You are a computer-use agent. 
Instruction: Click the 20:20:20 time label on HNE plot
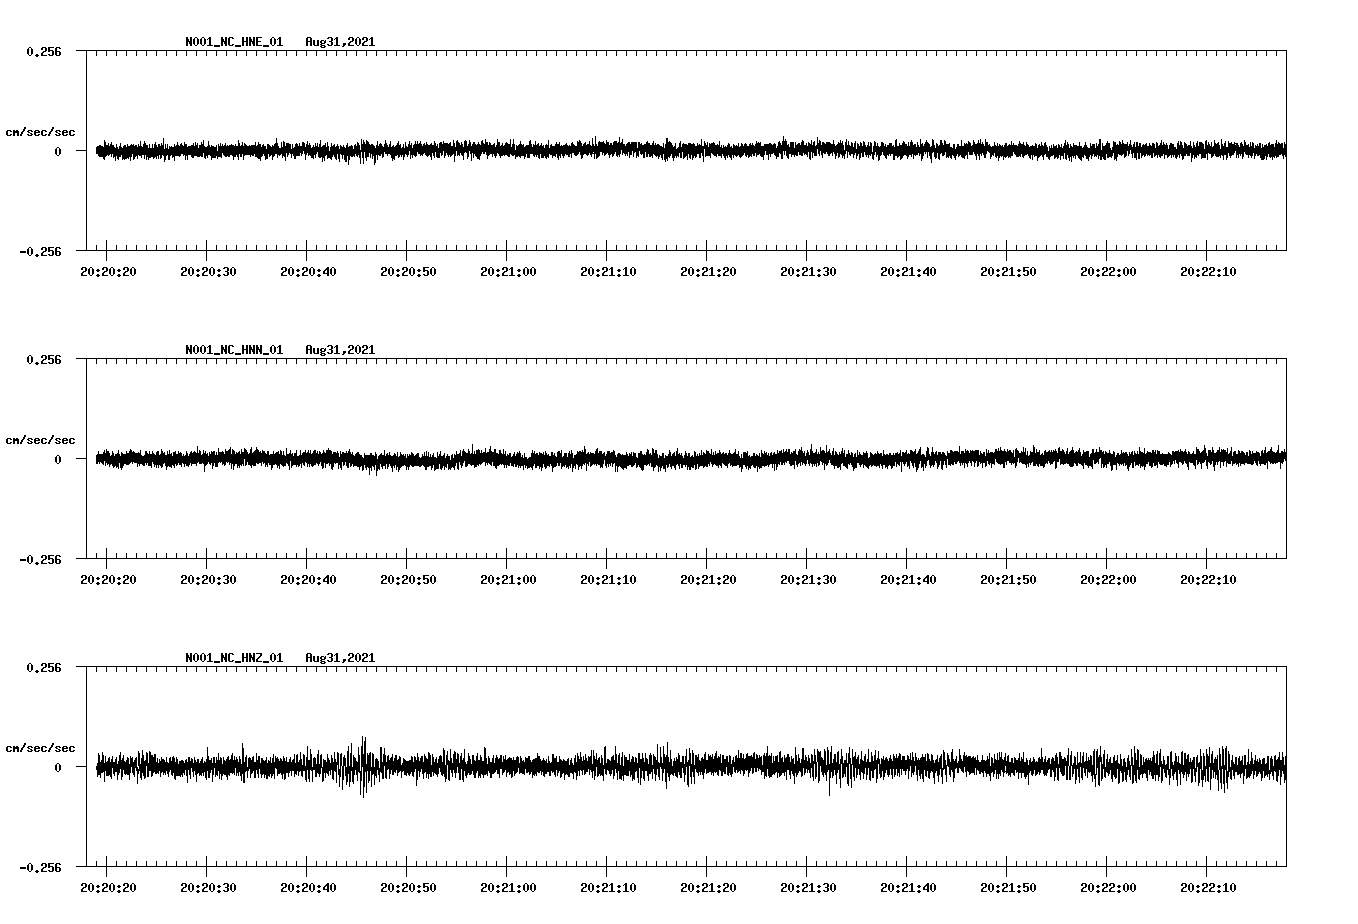coord(108,272)
